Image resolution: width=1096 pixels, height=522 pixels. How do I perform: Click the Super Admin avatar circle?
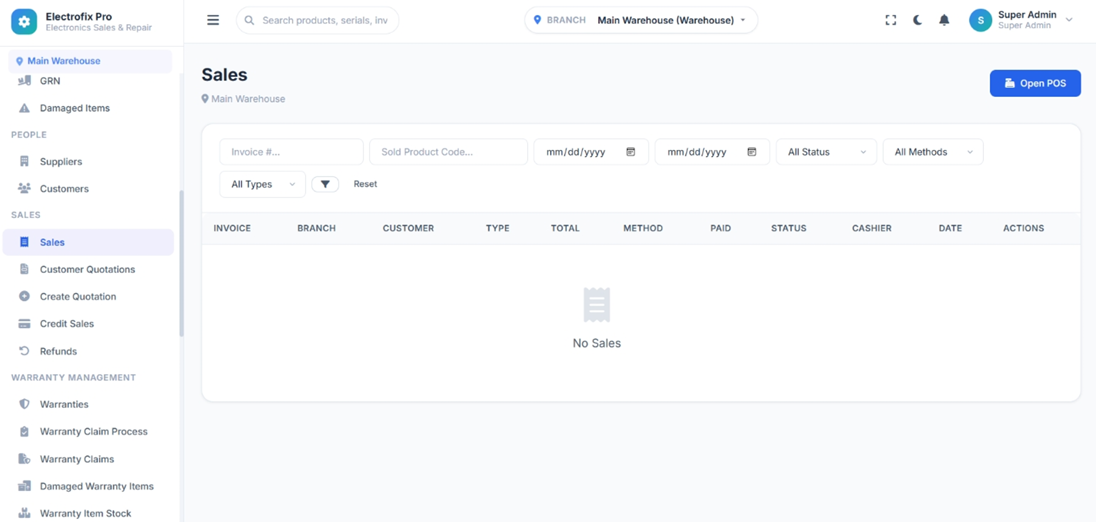[x=981, y=20]
